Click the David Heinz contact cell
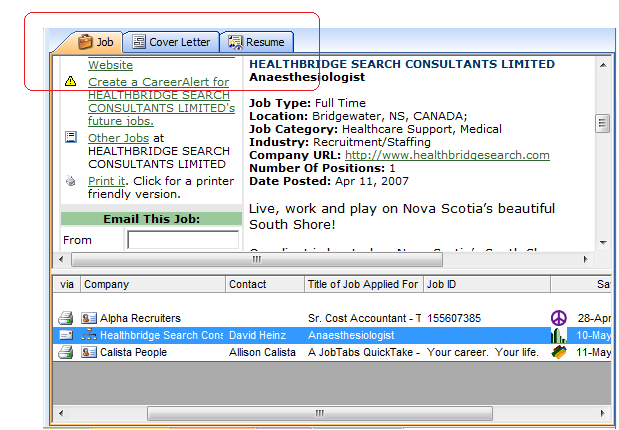 (x=257, y=335)
